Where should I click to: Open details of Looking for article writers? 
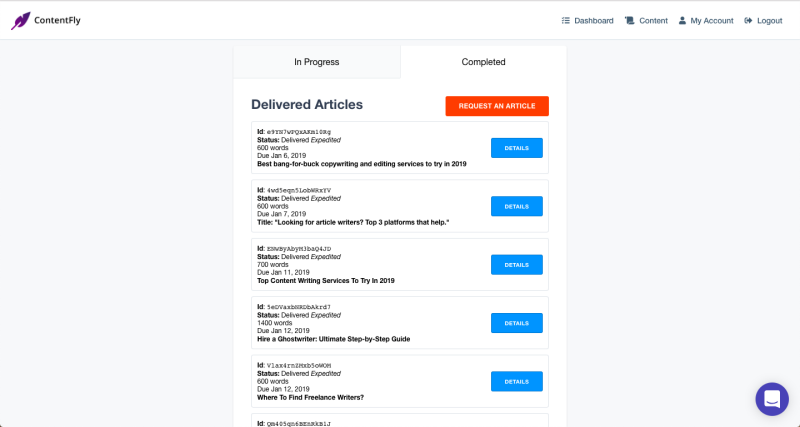[x=517, y=207]
